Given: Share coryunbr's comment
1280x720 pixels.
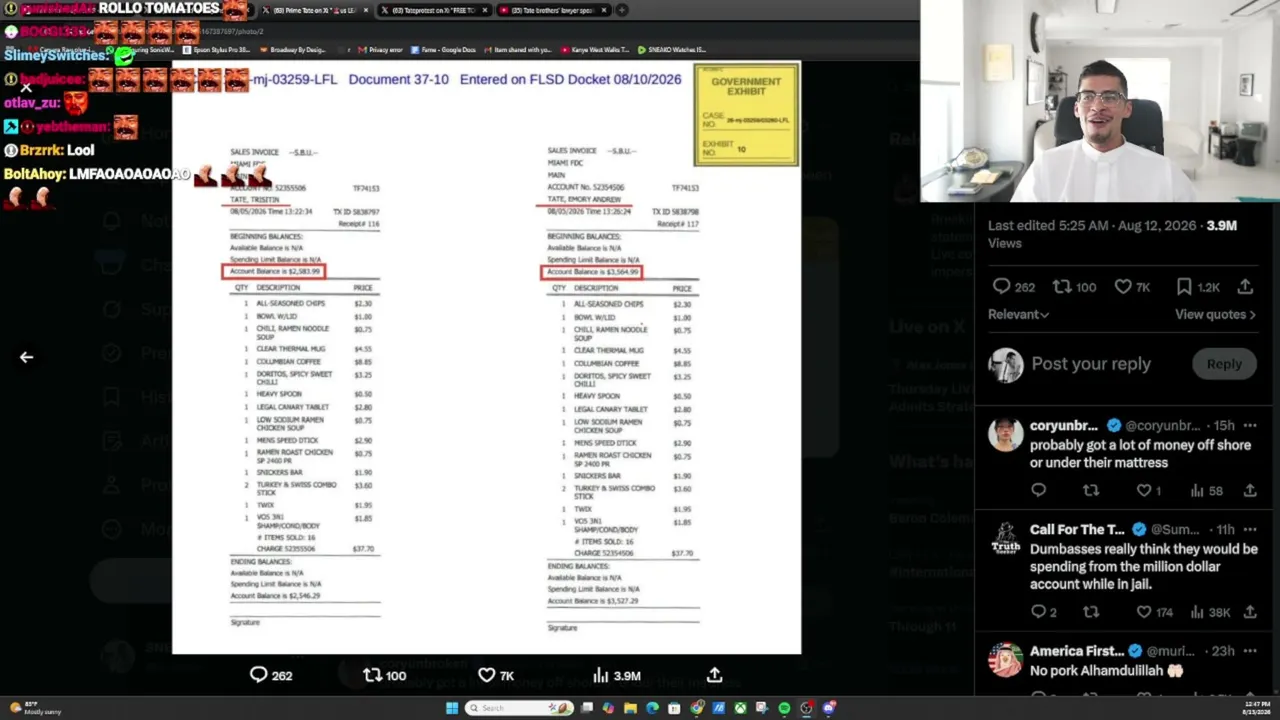Looking at the screenshot, I should click(1250, 490).
